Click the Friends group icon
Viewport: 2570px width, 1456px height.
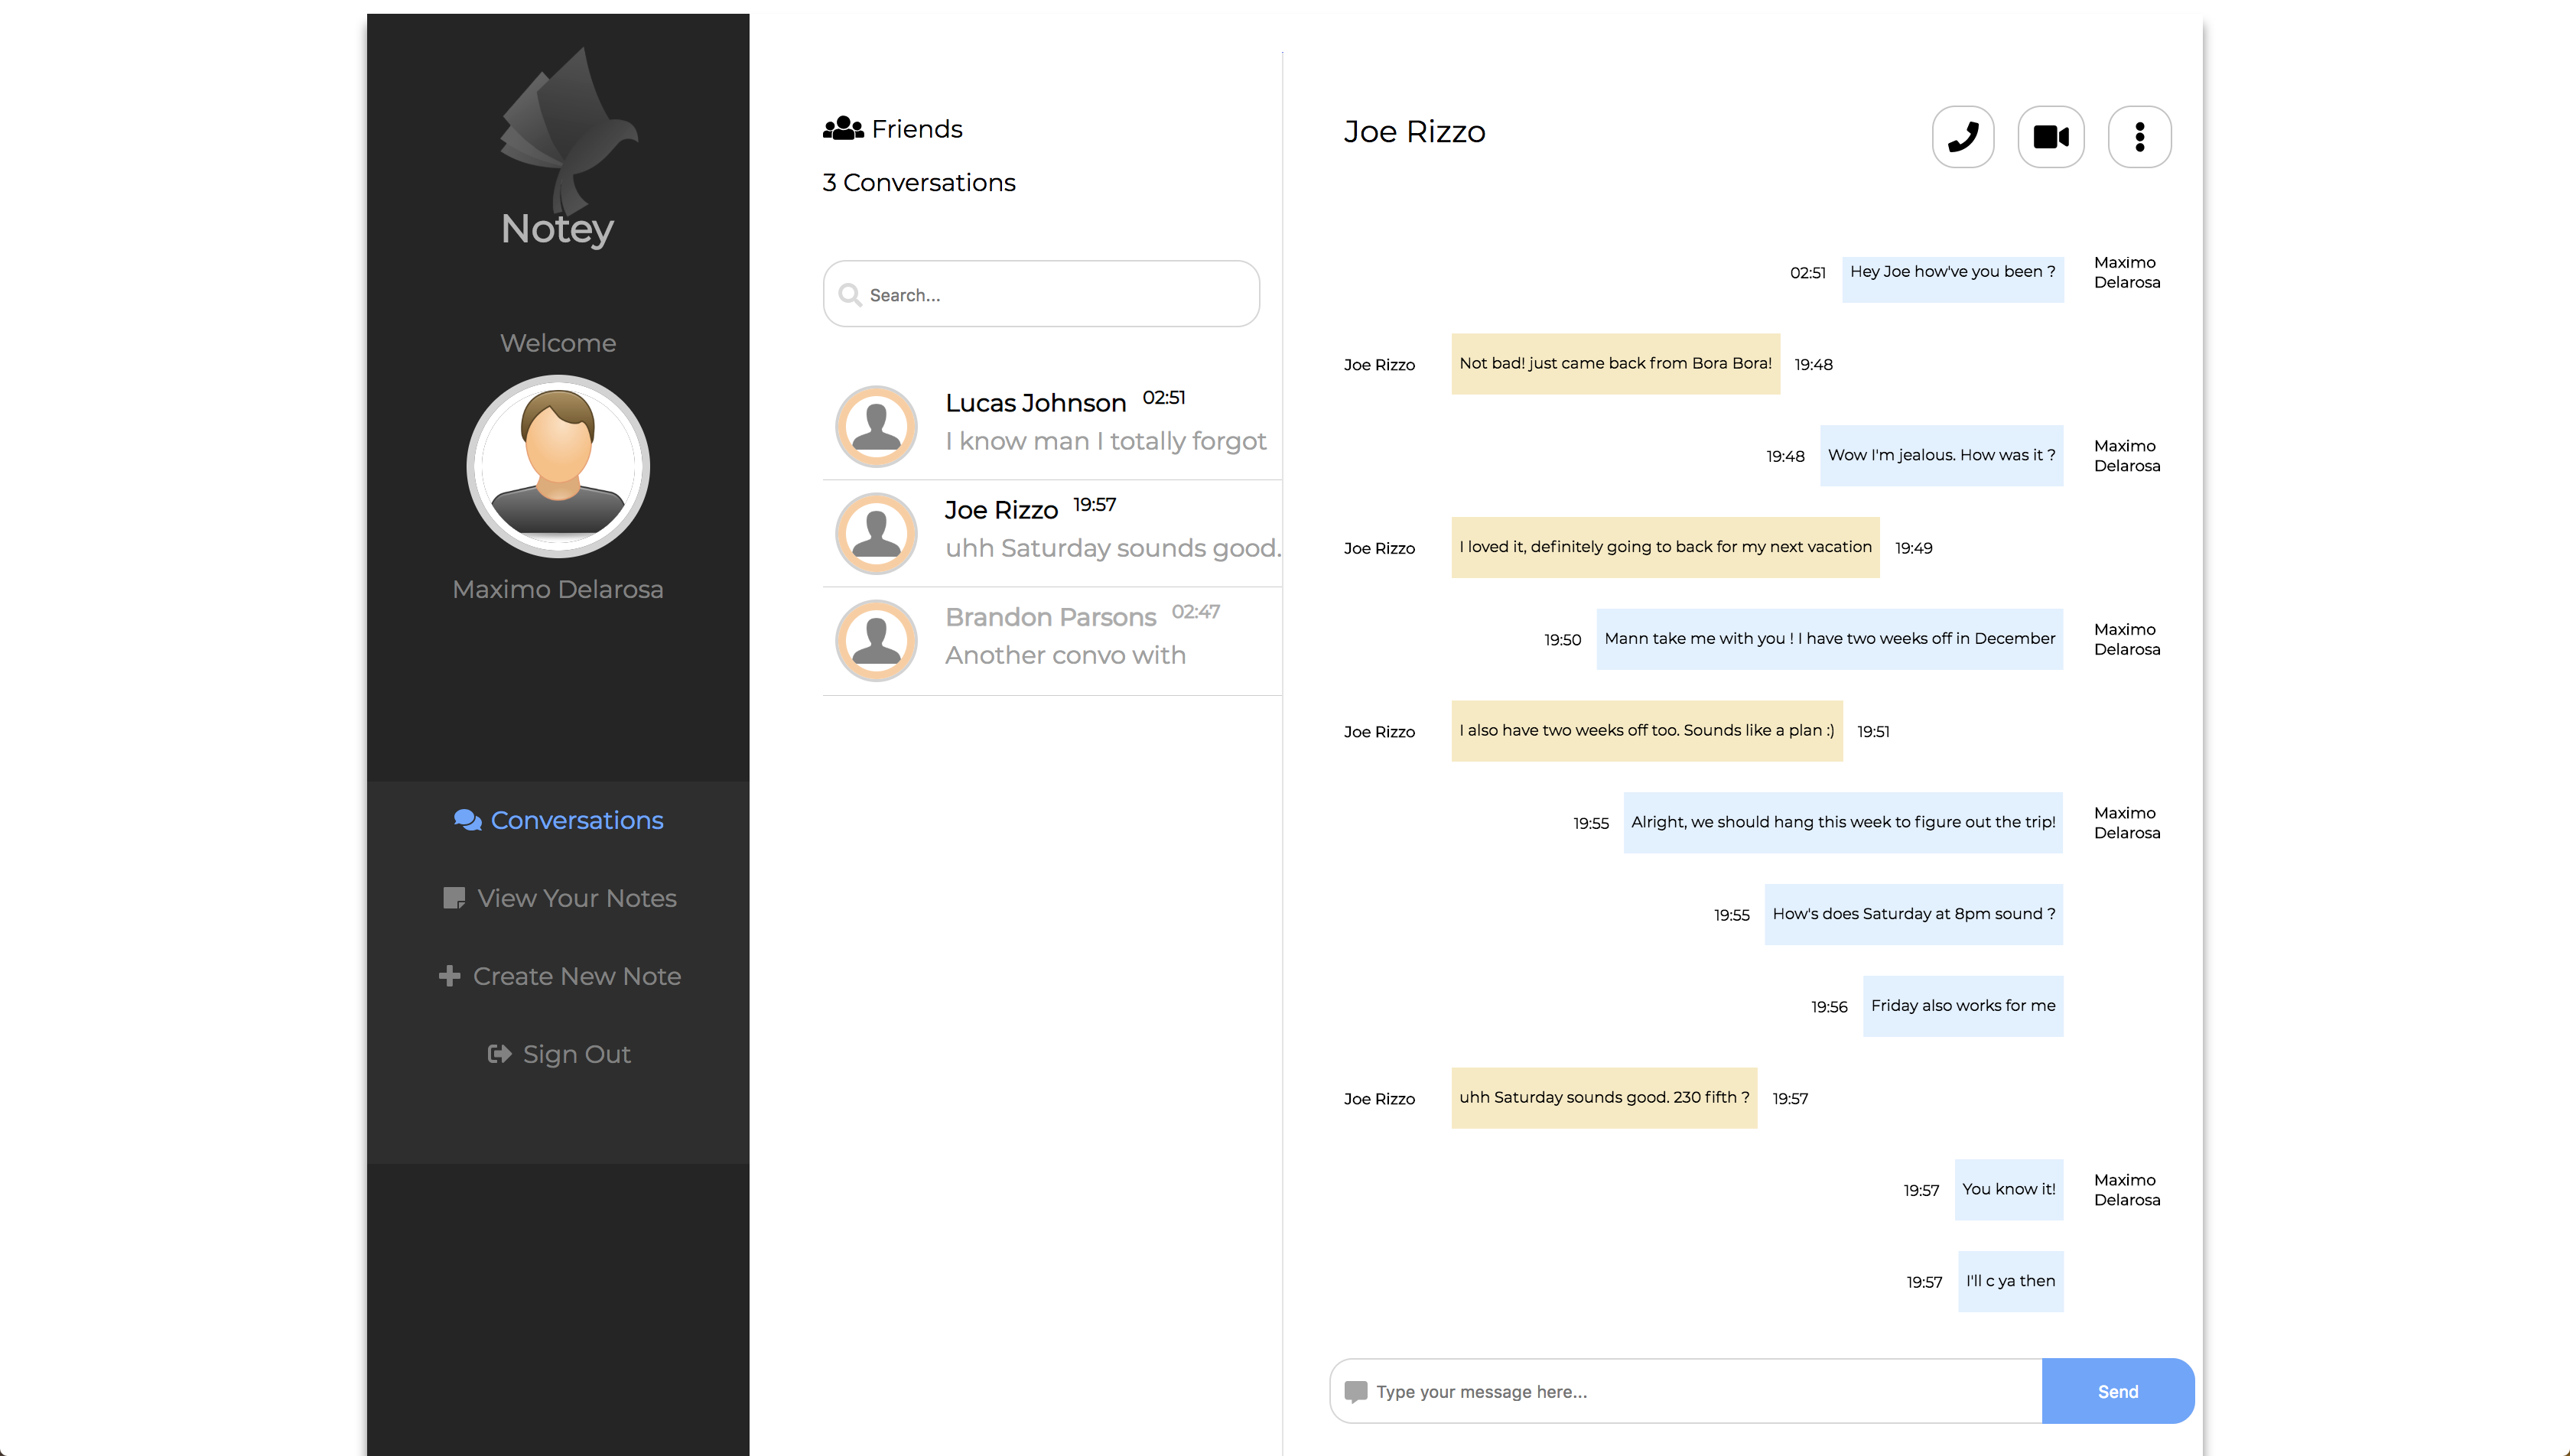[x=842, y=129]
